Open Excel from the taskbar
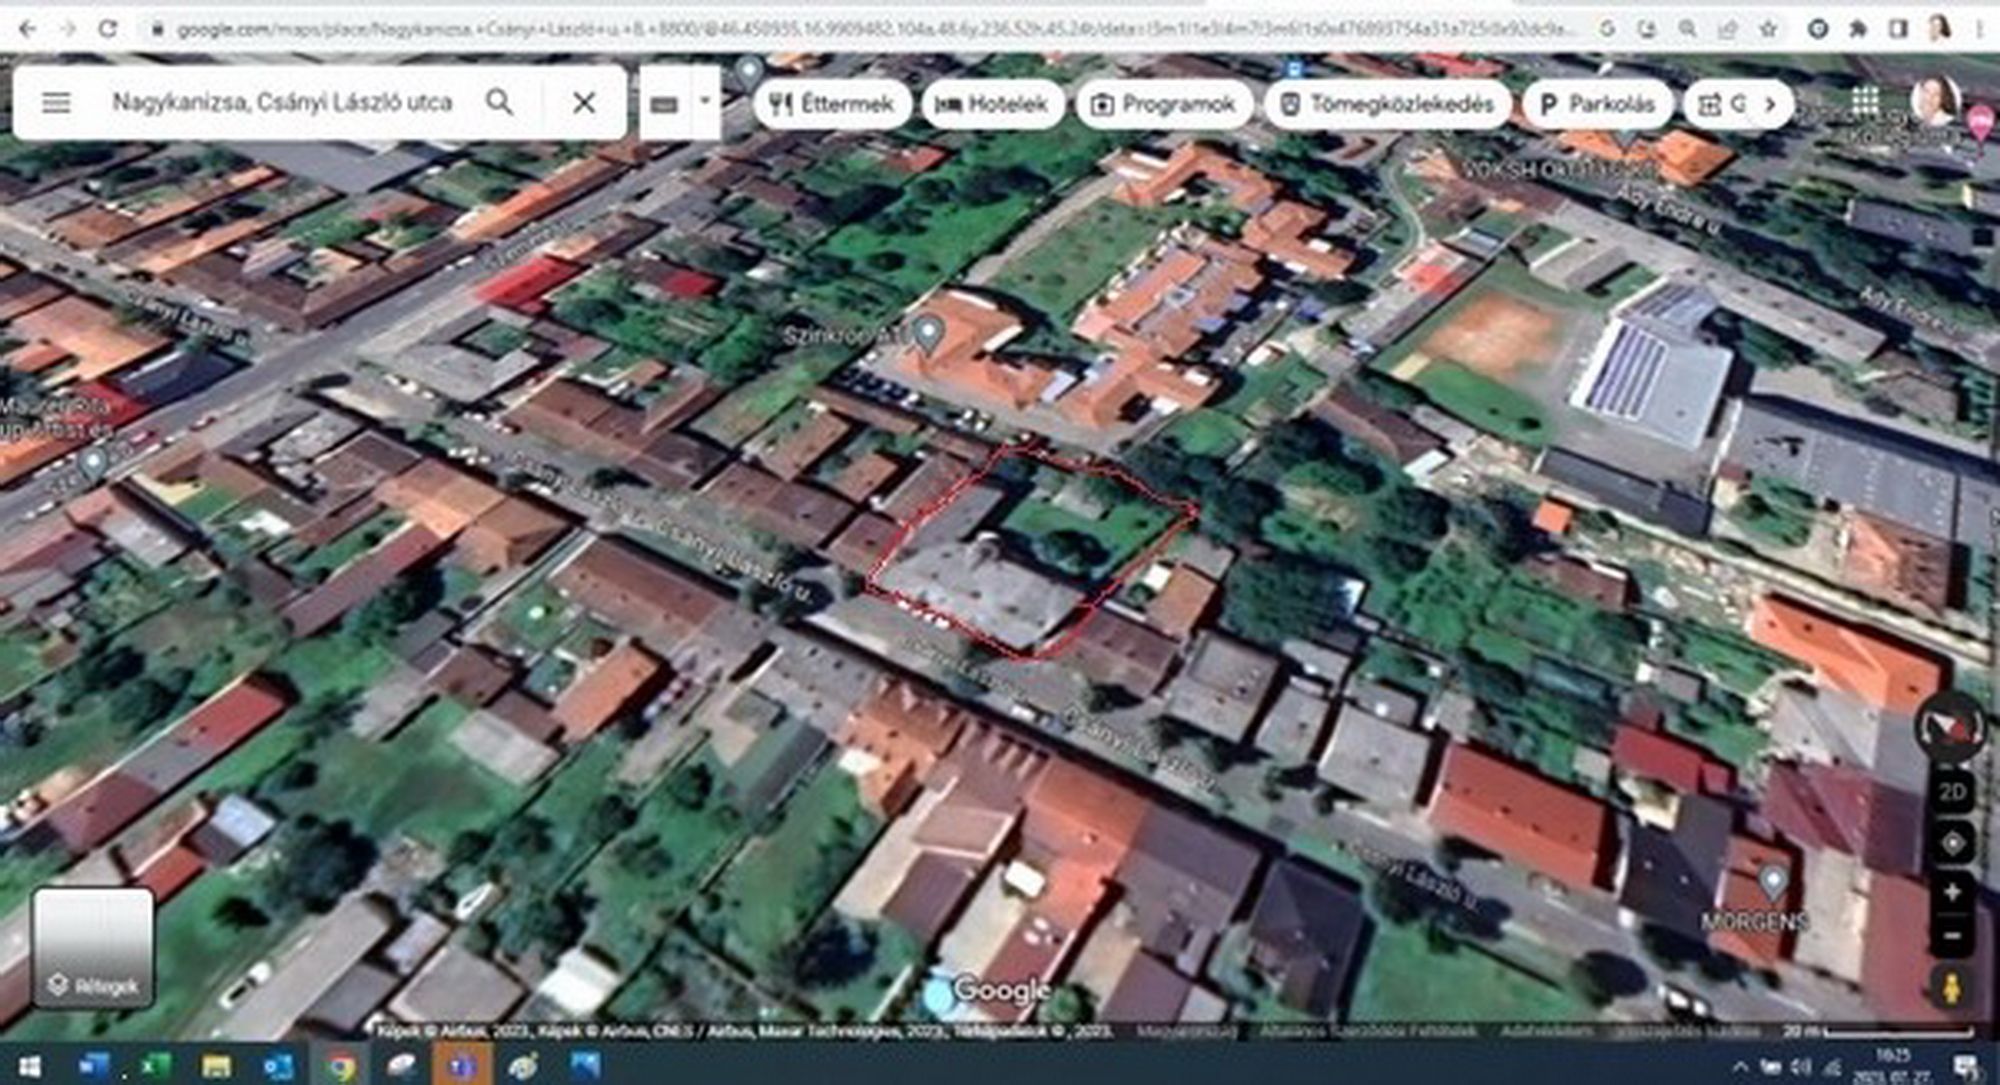This screenshot has height=1085, width=2000. (154, 1066)
